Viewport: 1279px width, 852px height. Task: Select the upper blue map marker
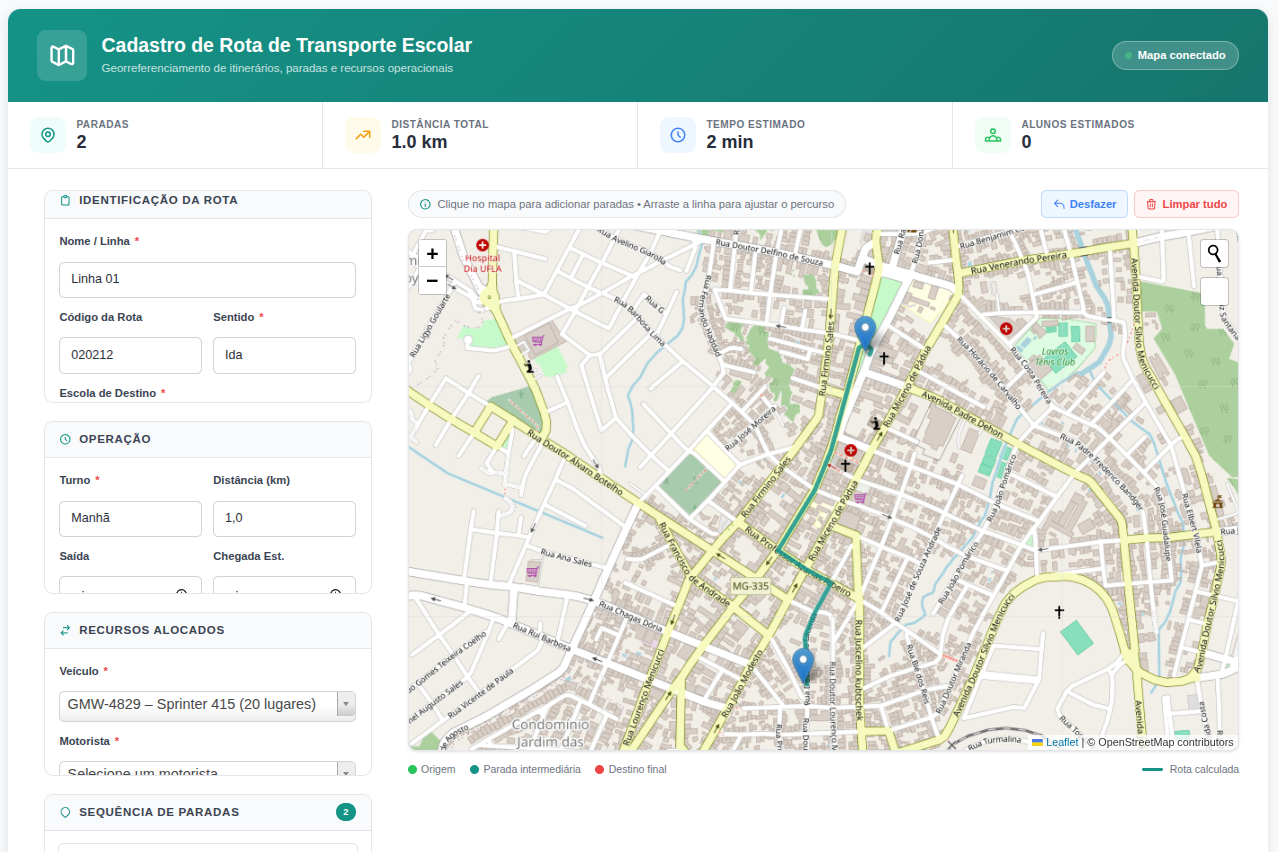[865, 332]
